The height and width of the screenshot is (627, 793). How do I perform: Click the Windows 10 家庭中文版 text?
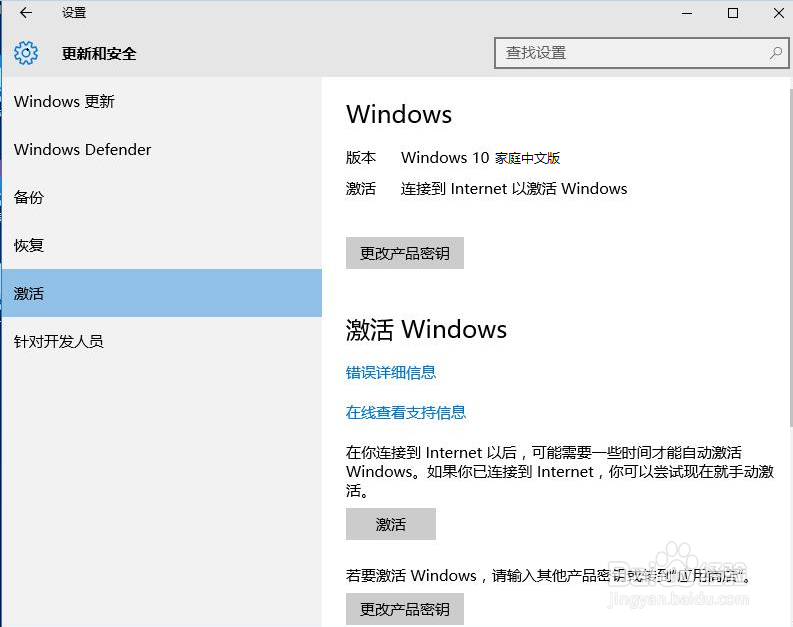(x=480, y=158)
